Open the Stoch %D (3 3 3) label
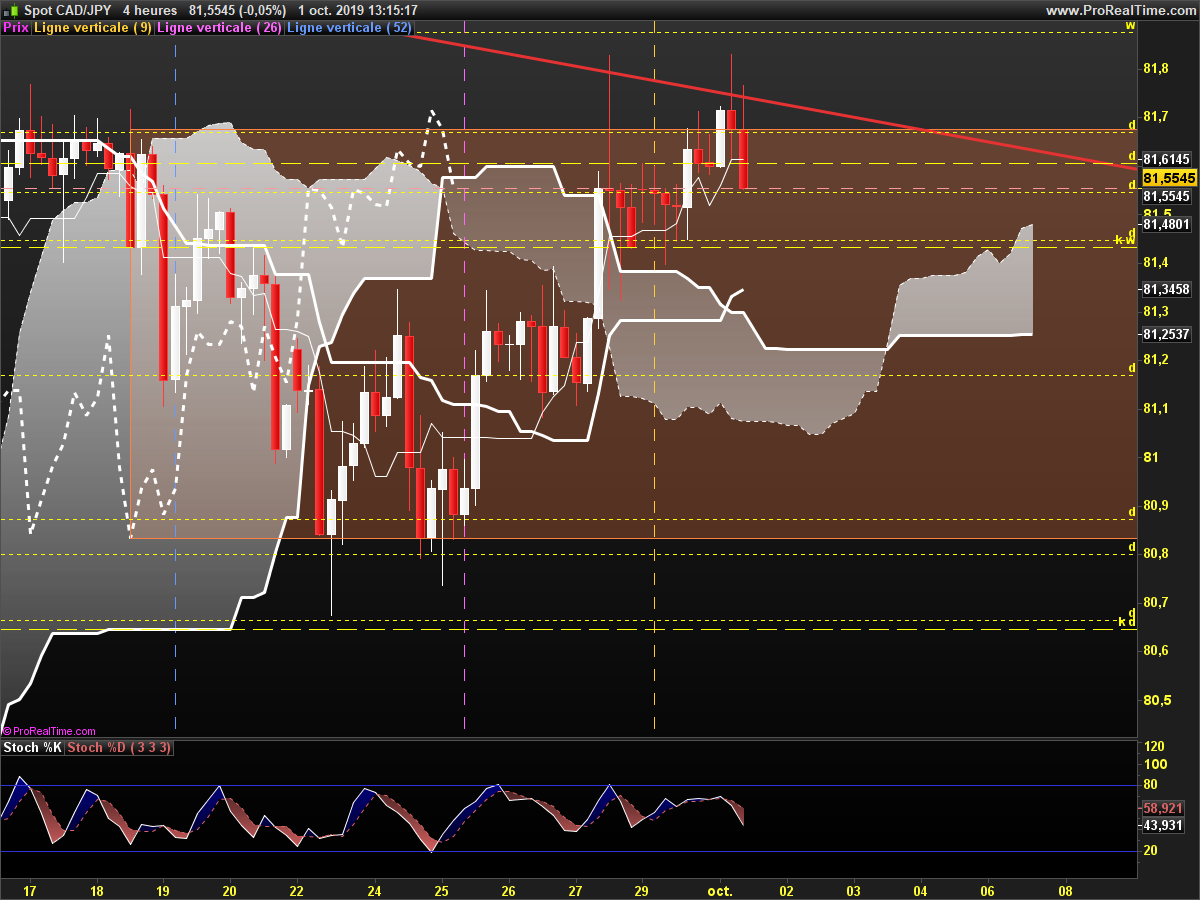This screenshot has width=1200, height=900. 120,748
